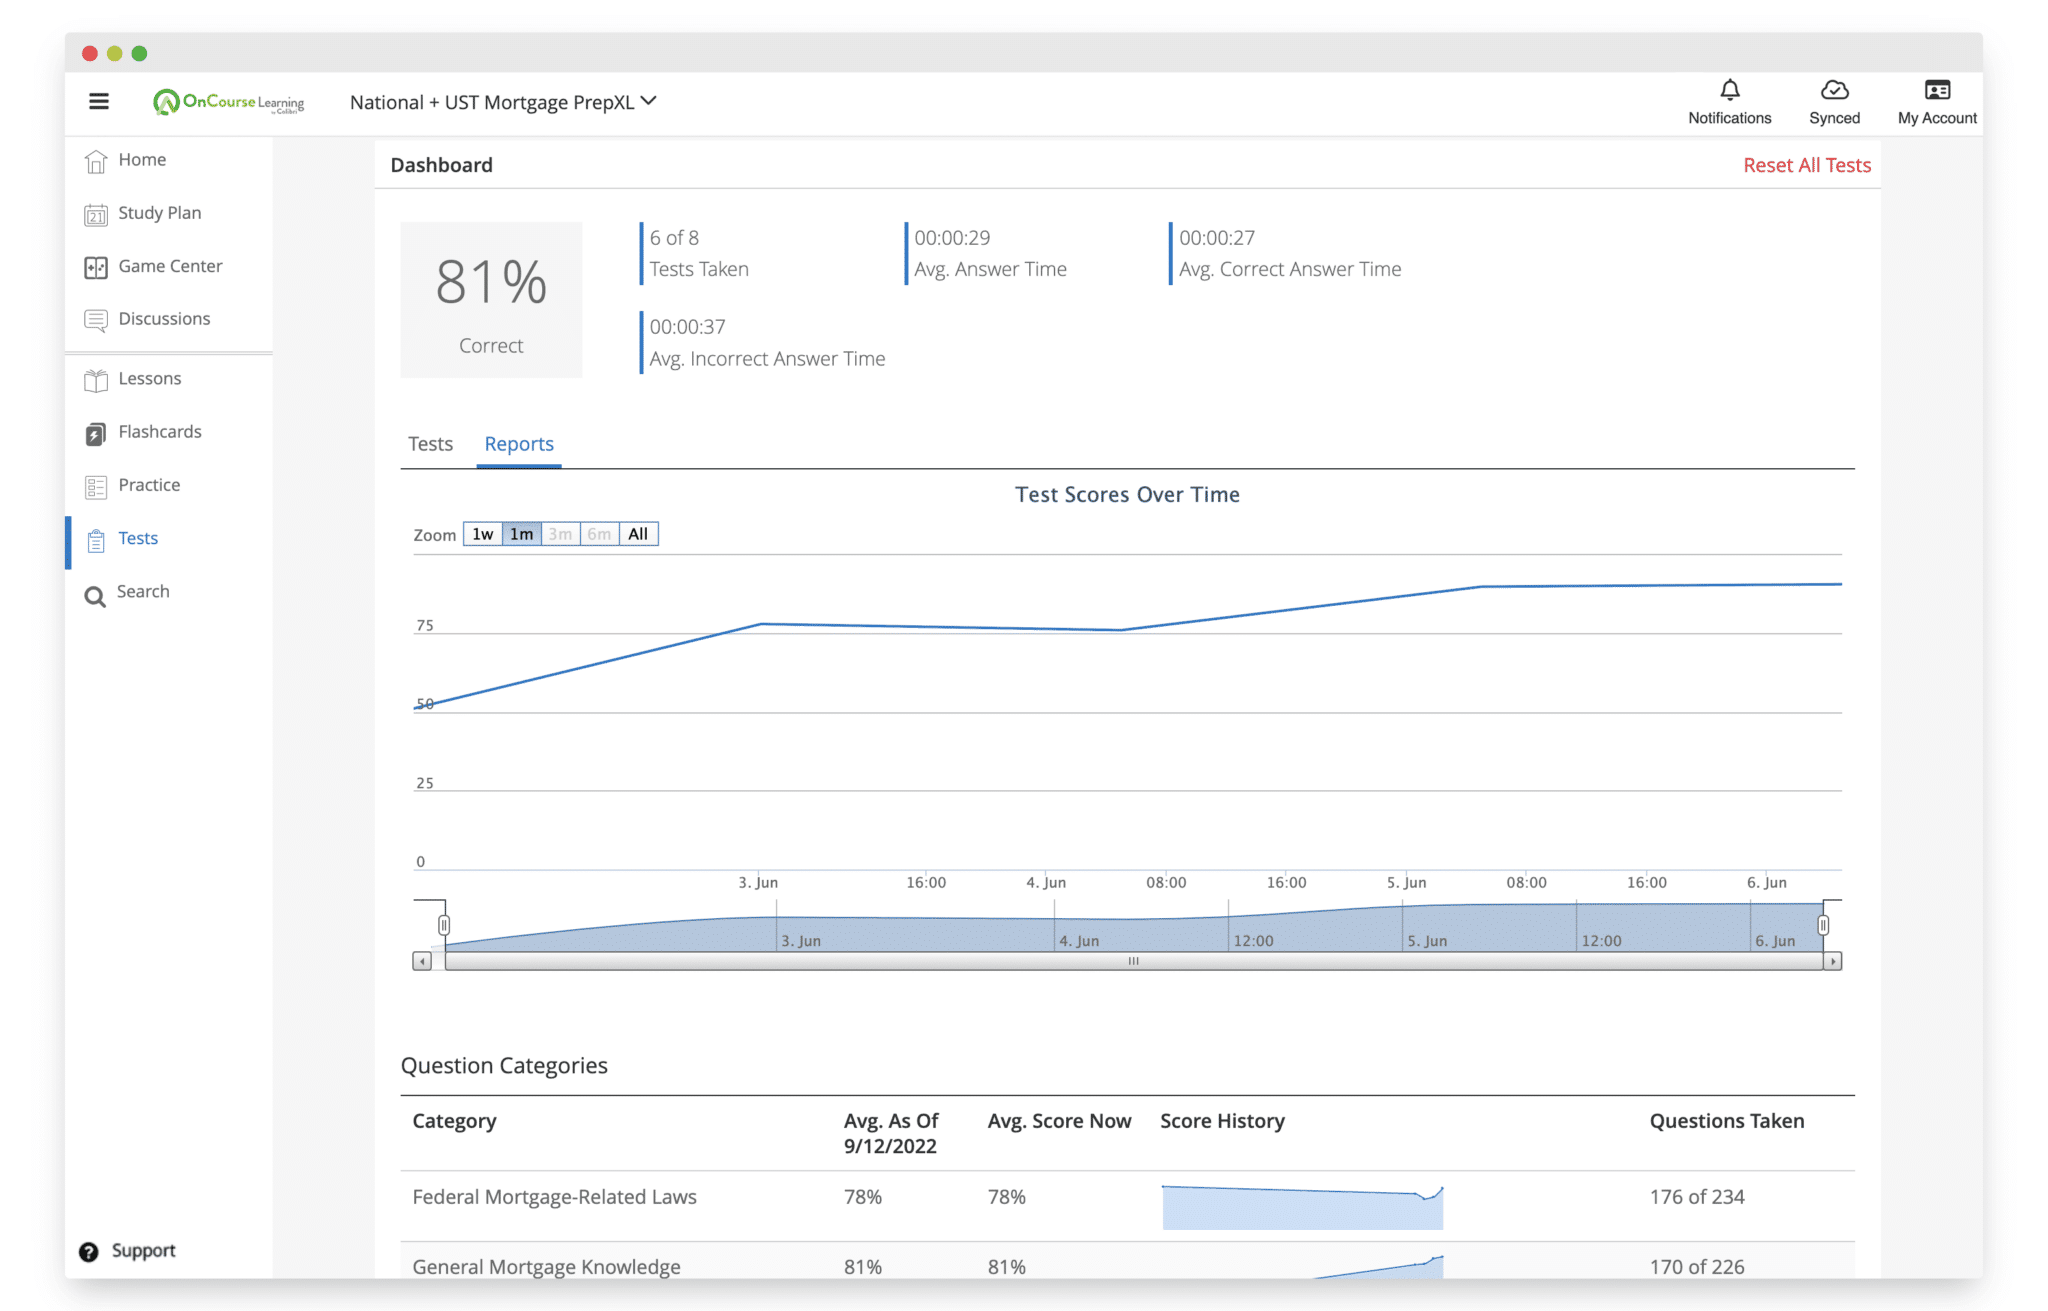Click the left navigator range handle
Screen dimensions: 2048x1311
pos(444,925)
